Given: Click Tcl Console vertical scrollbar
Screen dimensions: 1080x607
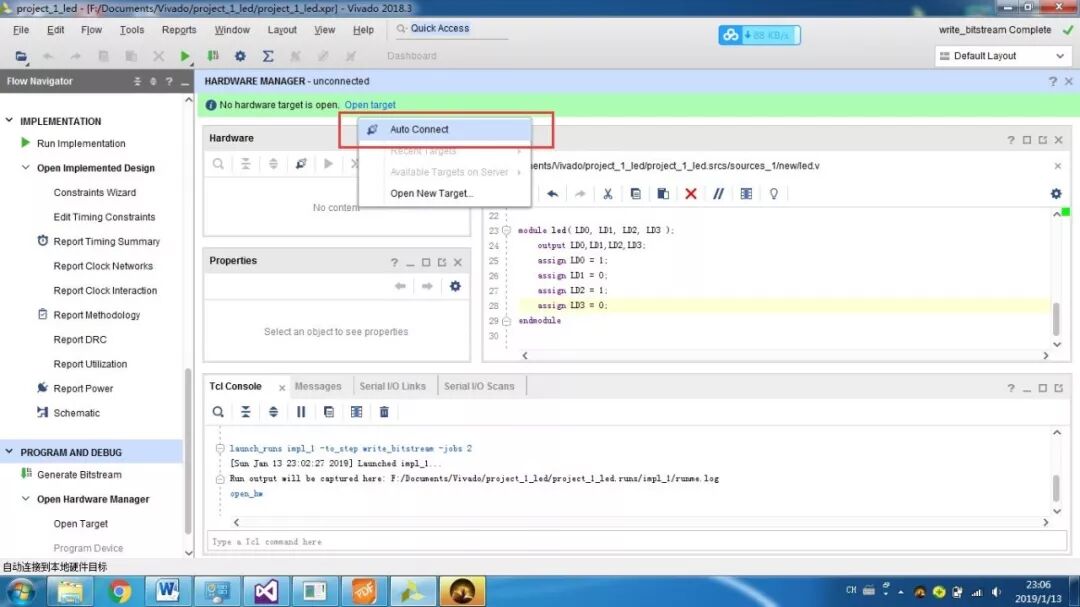Looking at the screenshot, I should point(1056,488).
